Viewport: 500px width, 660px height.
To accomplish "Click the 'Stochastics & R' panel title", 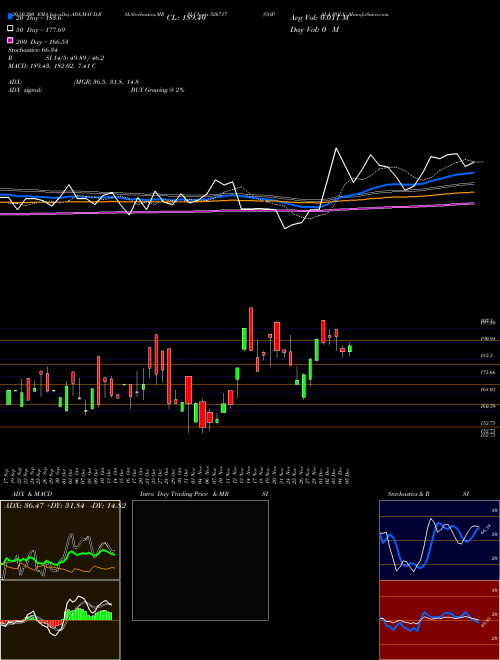I will tap(409, 494).
